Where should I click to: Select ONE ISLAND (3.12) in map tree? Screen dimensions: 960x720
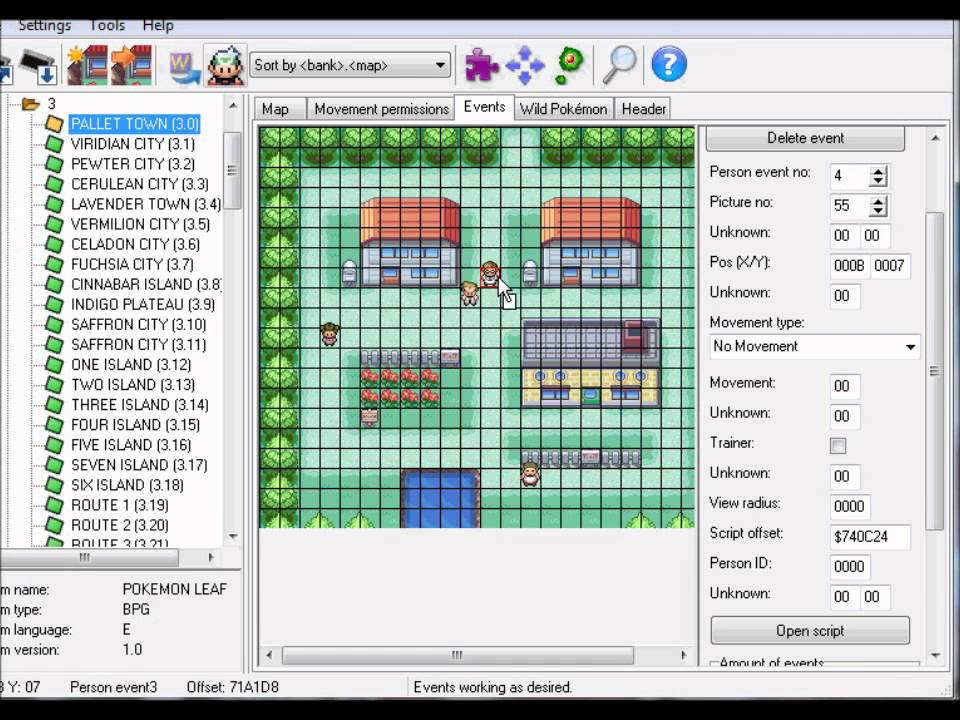point(131,365)
